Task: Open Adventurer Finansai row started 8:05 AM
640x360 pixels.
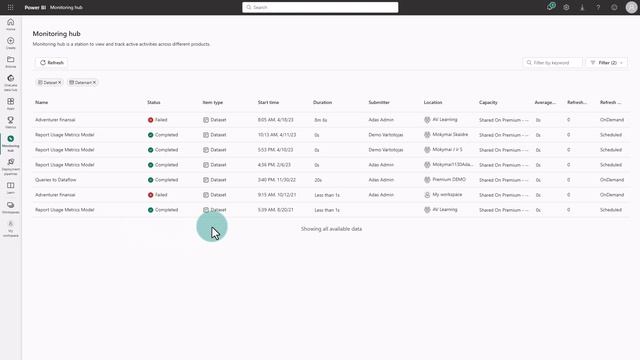Action: (55, 120)
